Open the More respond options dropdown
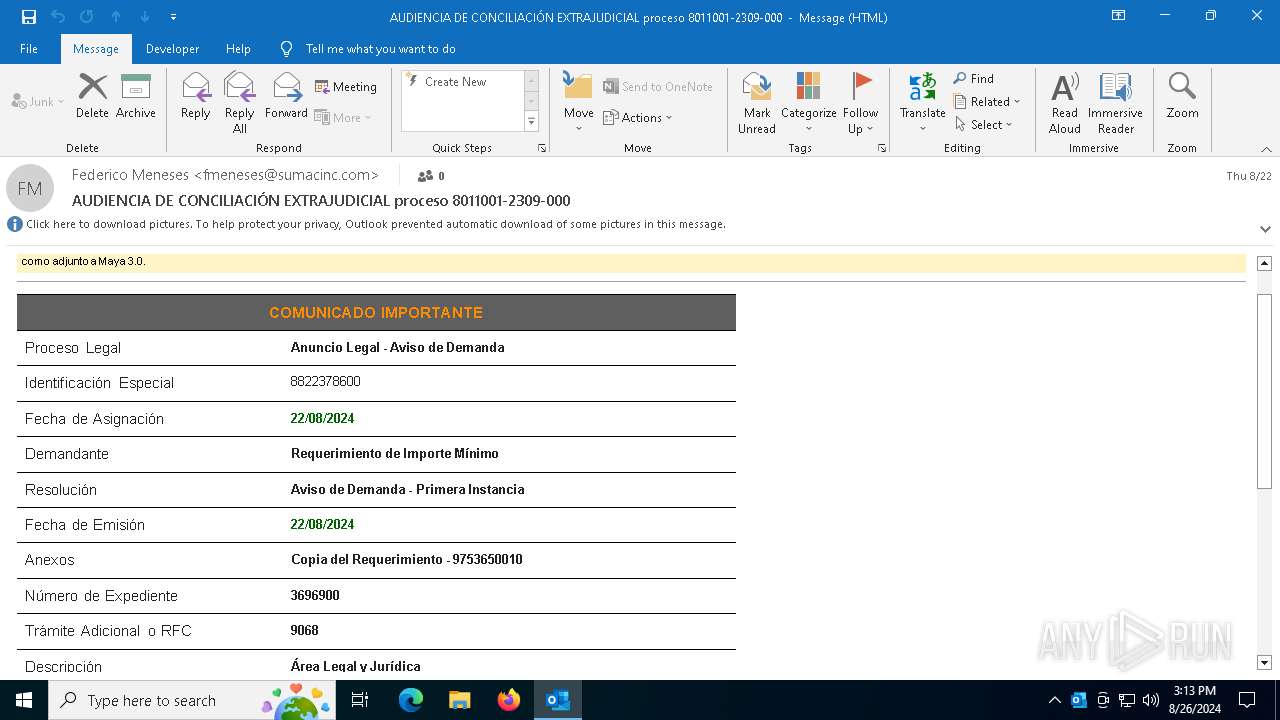Viewport: 1280px width, 720px height. (343, 117)
